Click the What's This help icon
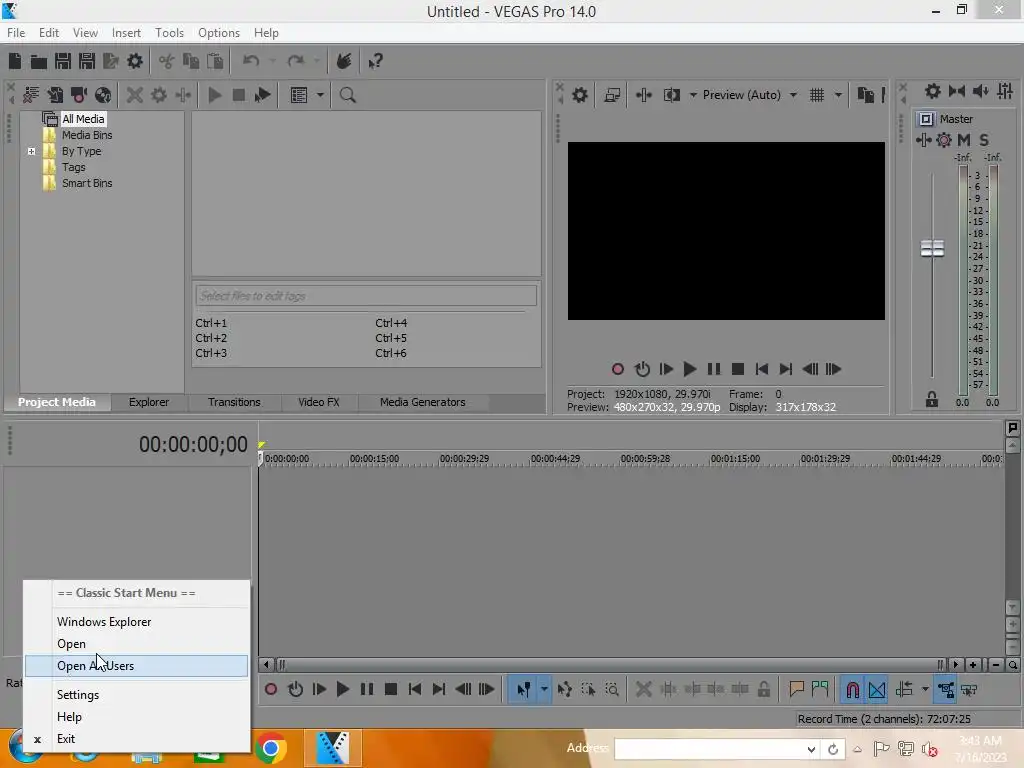Screen dimensions: 1024x768 tap(375, 61)
